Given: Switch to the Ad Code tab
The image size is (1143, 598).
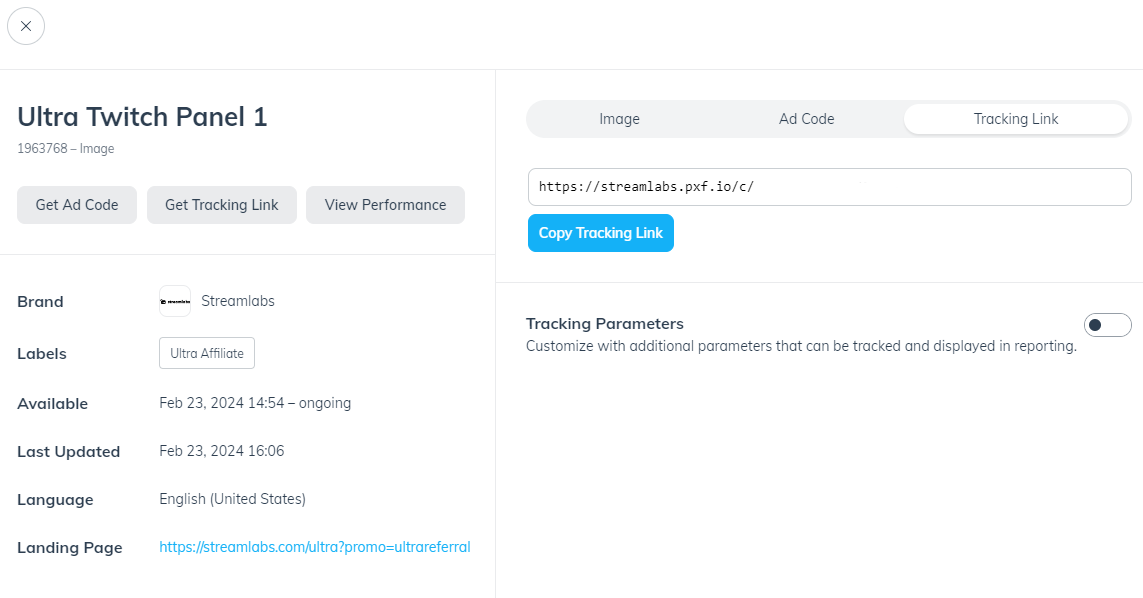Looking at the screenshot, I should pos(806,119).
